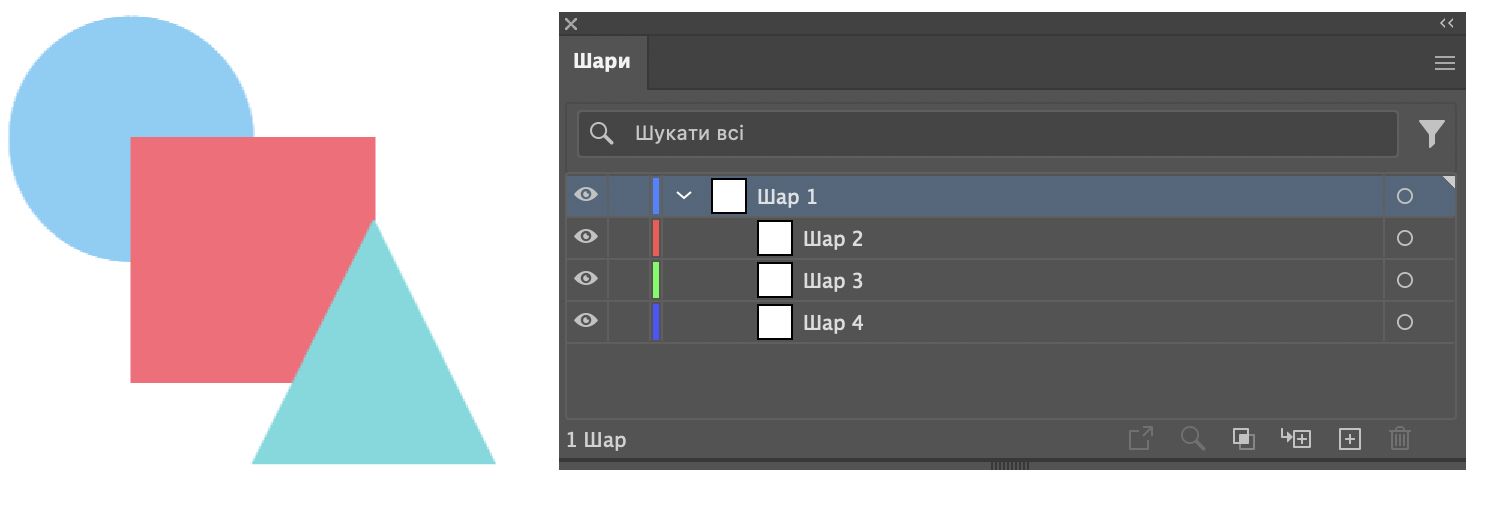
Task: Toggle visibility of Шар 2
Action: (586, 237)
